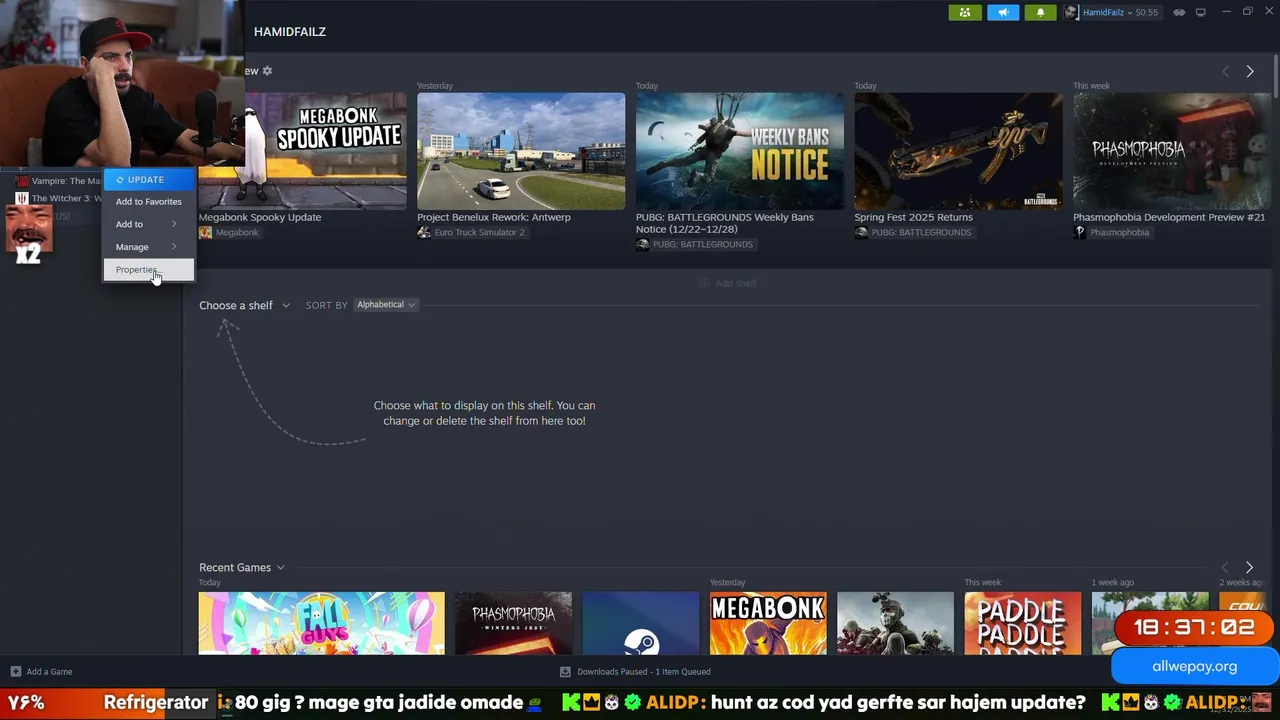The height and width of the screenshot is (720, 1280).
Task: Click the $0.55 wallet balance
Action: 1146,12
